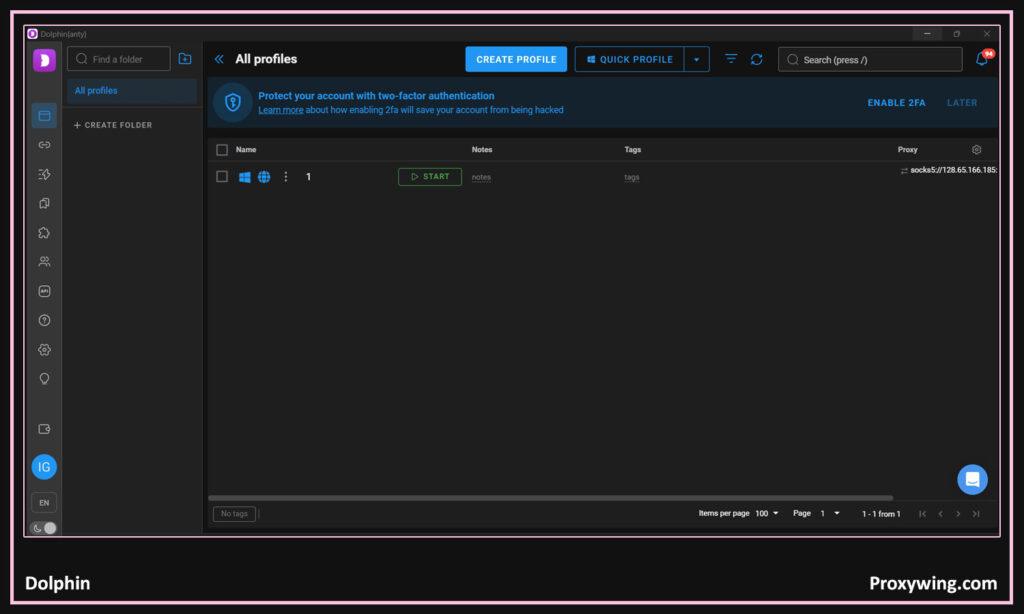
Task: Open the support chat bubble
Action: pos(972,480)
